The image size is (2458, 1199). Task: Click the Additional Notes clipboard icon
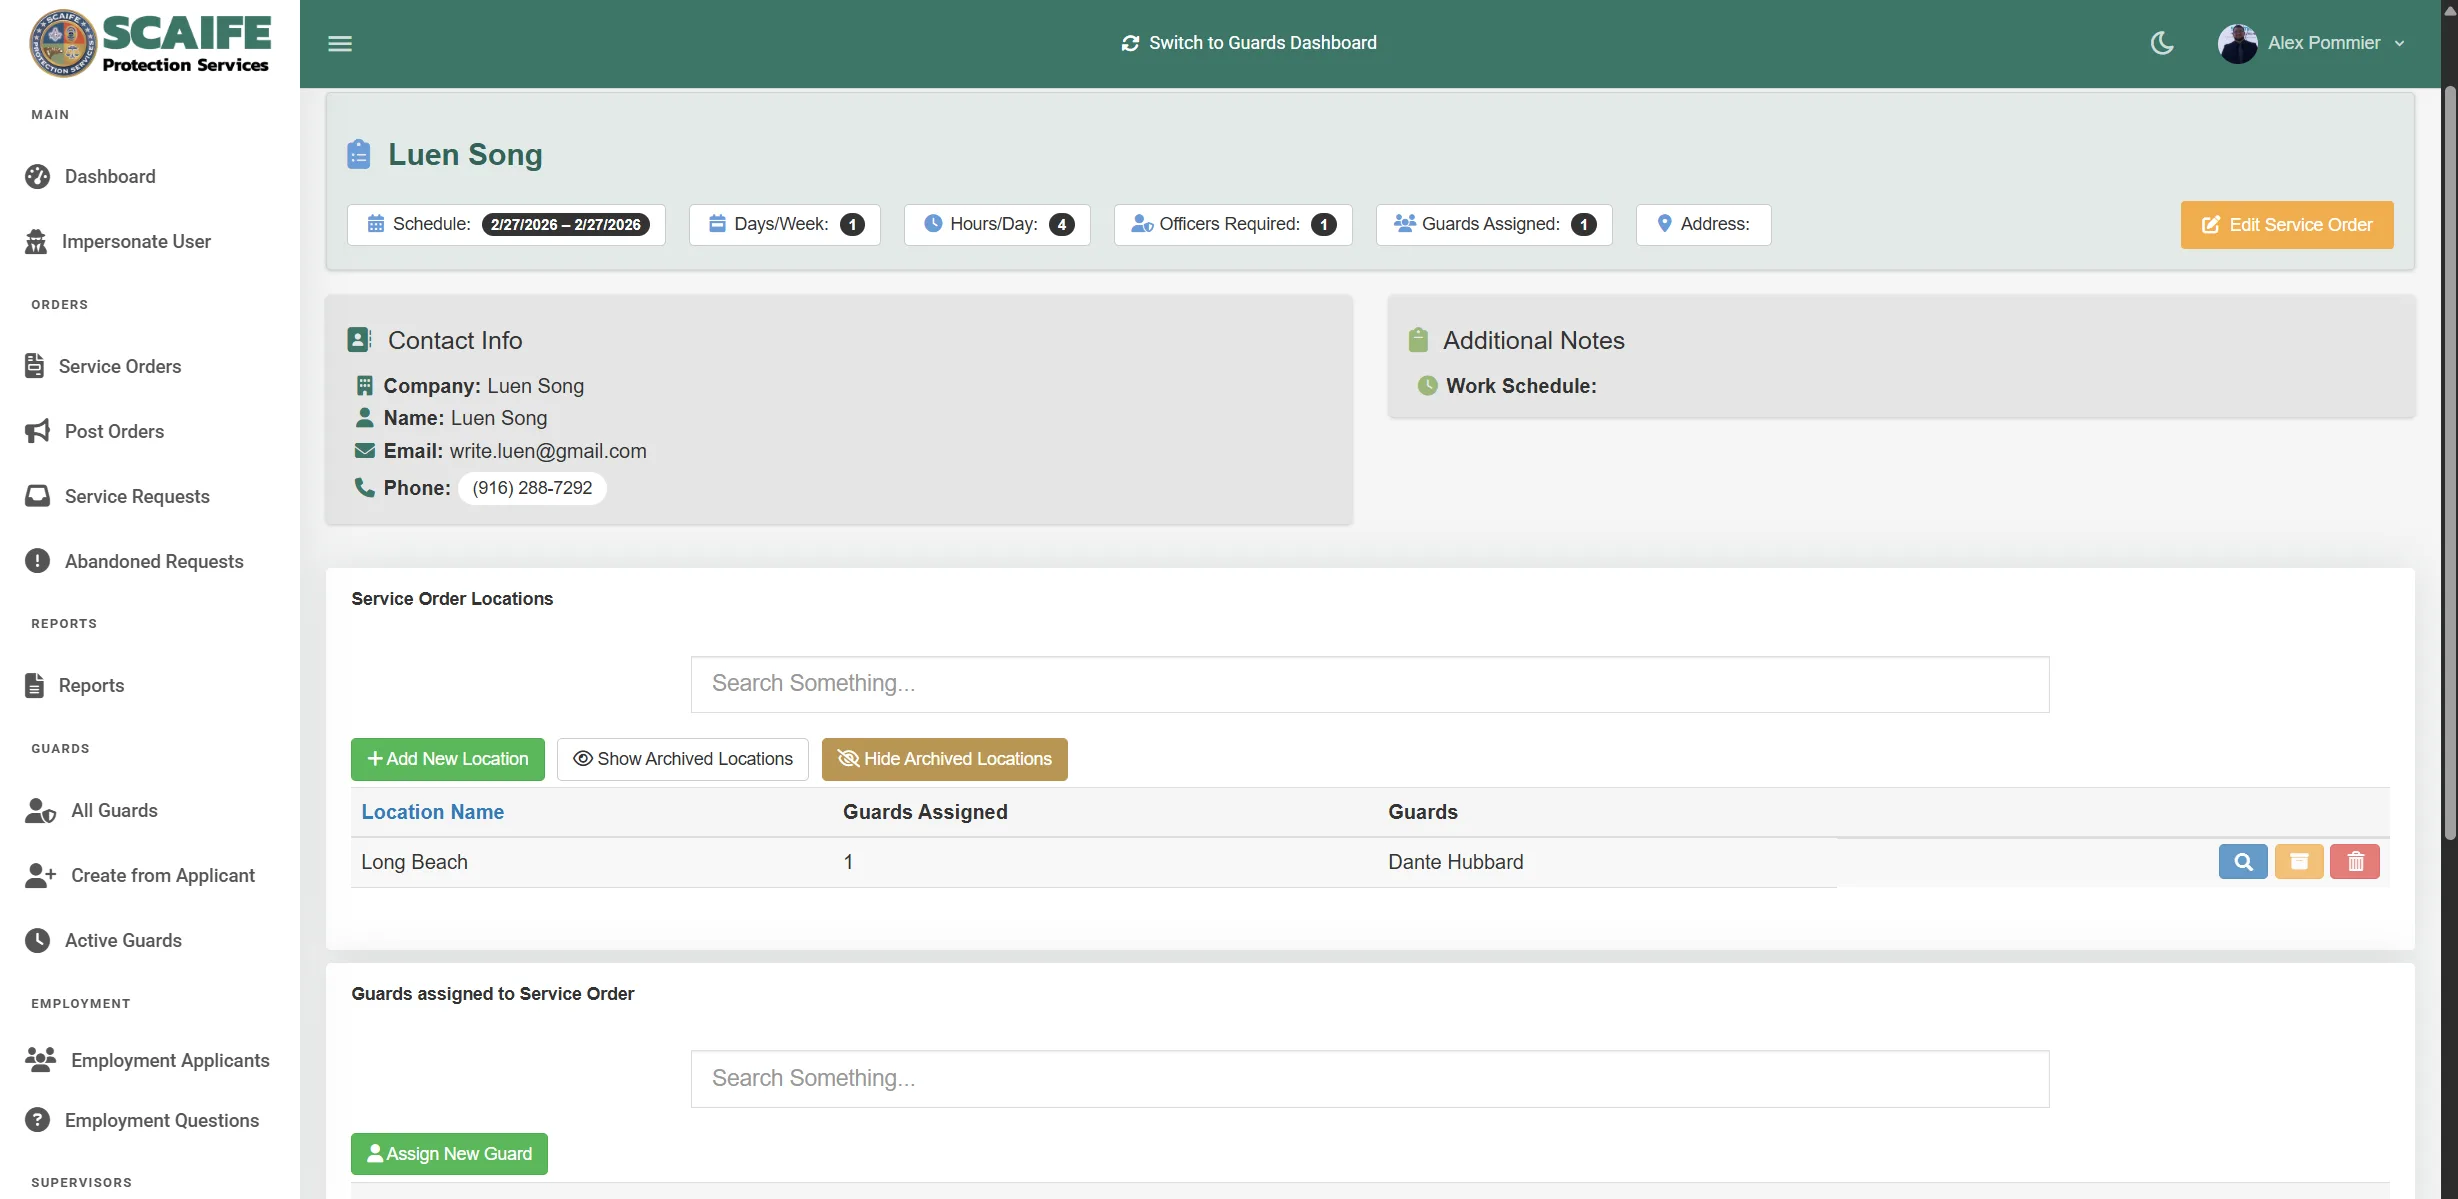tap(1418, 340)
